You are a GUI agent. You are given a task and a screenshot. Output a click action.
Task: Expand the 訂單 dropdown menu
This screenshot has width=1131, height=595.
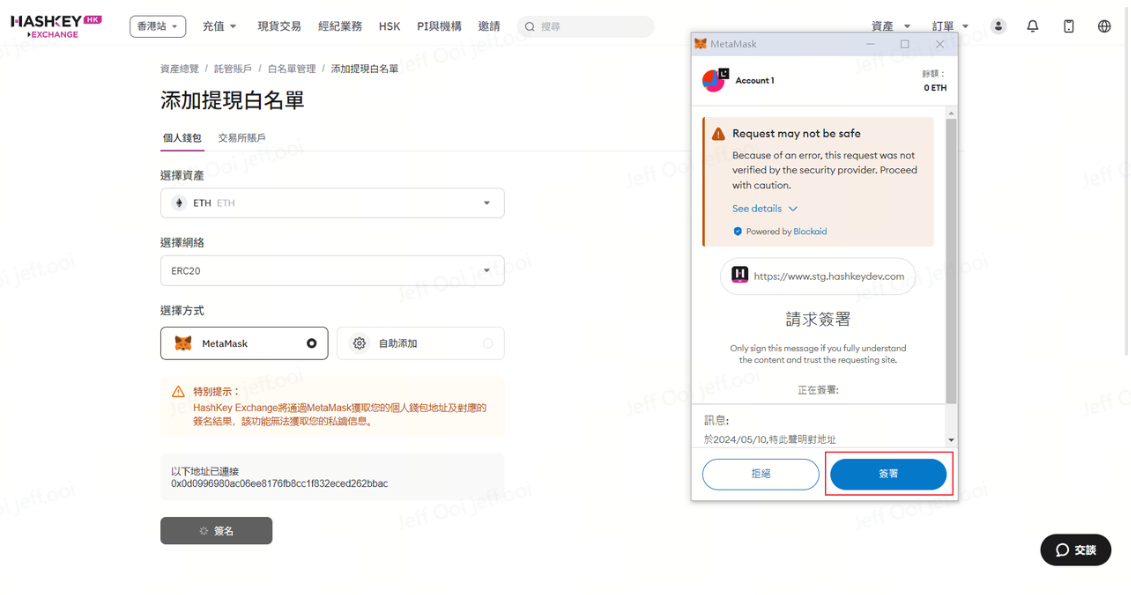pos(950,27)
